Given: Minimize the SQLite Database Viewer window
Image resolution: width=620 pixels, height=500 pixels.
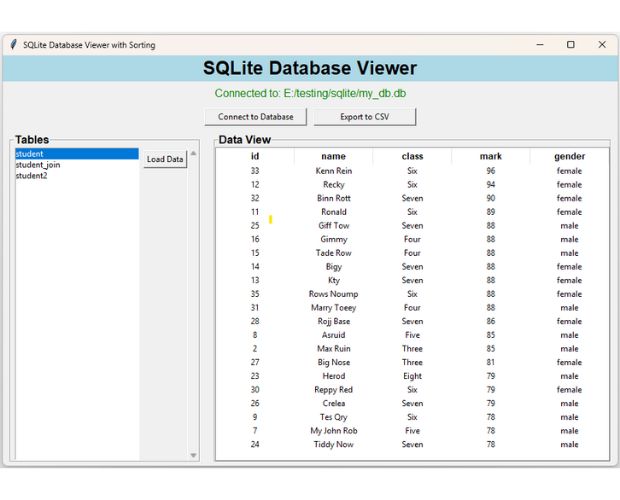Looking at the screenshot, I should tap(540, 44).
